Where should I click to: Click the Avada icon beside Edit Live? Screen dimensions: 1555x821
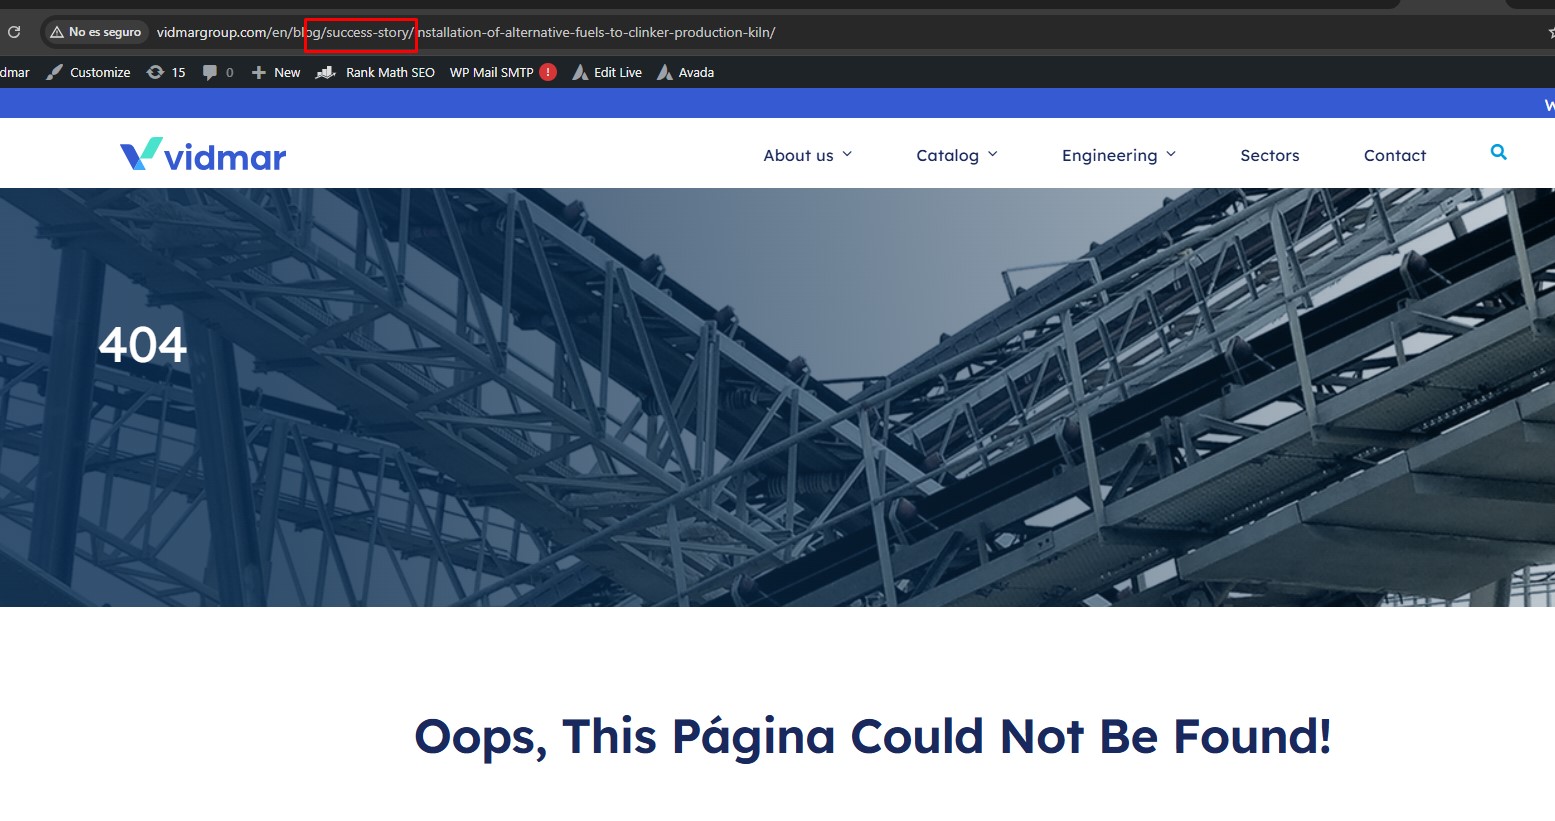tap(580, 72)
